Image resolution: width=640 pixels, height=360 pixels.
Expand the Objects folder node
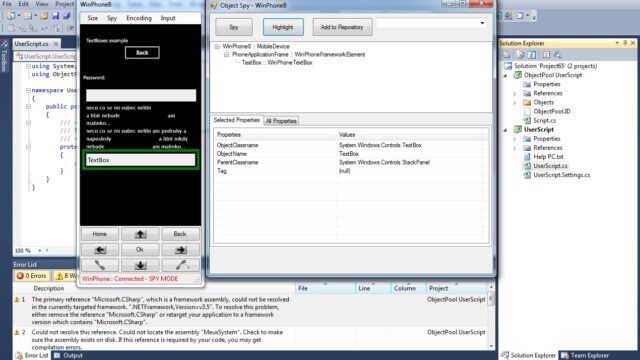[x=515, y=102]
